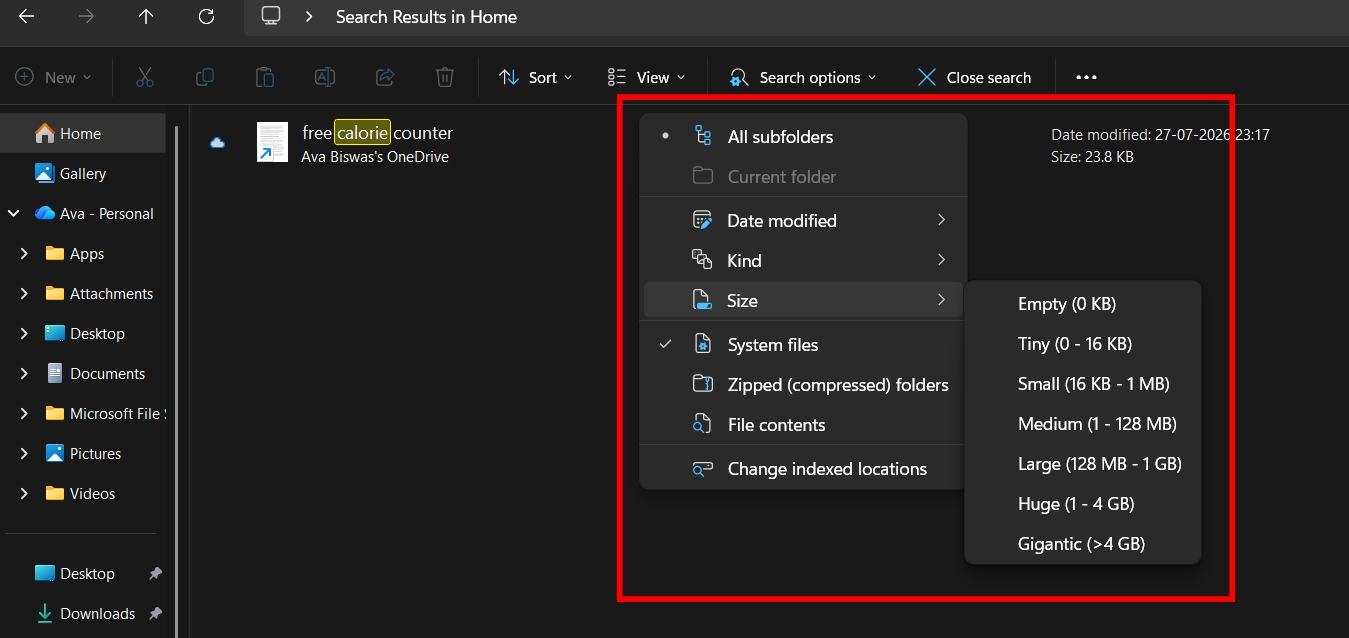Expand the Documents folder chevron
The height and width of the screenshot is (638, 1349).
(24, 374)
